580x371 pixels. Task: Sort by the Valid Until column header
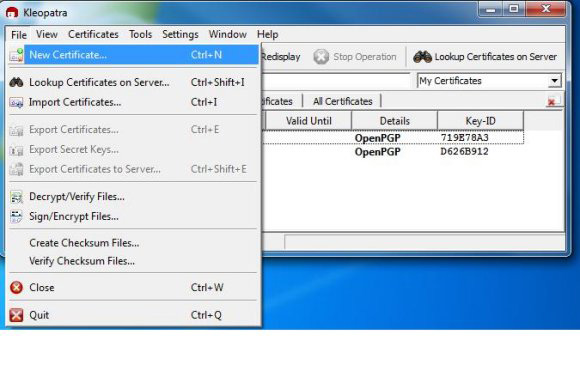tap(308, 121)
